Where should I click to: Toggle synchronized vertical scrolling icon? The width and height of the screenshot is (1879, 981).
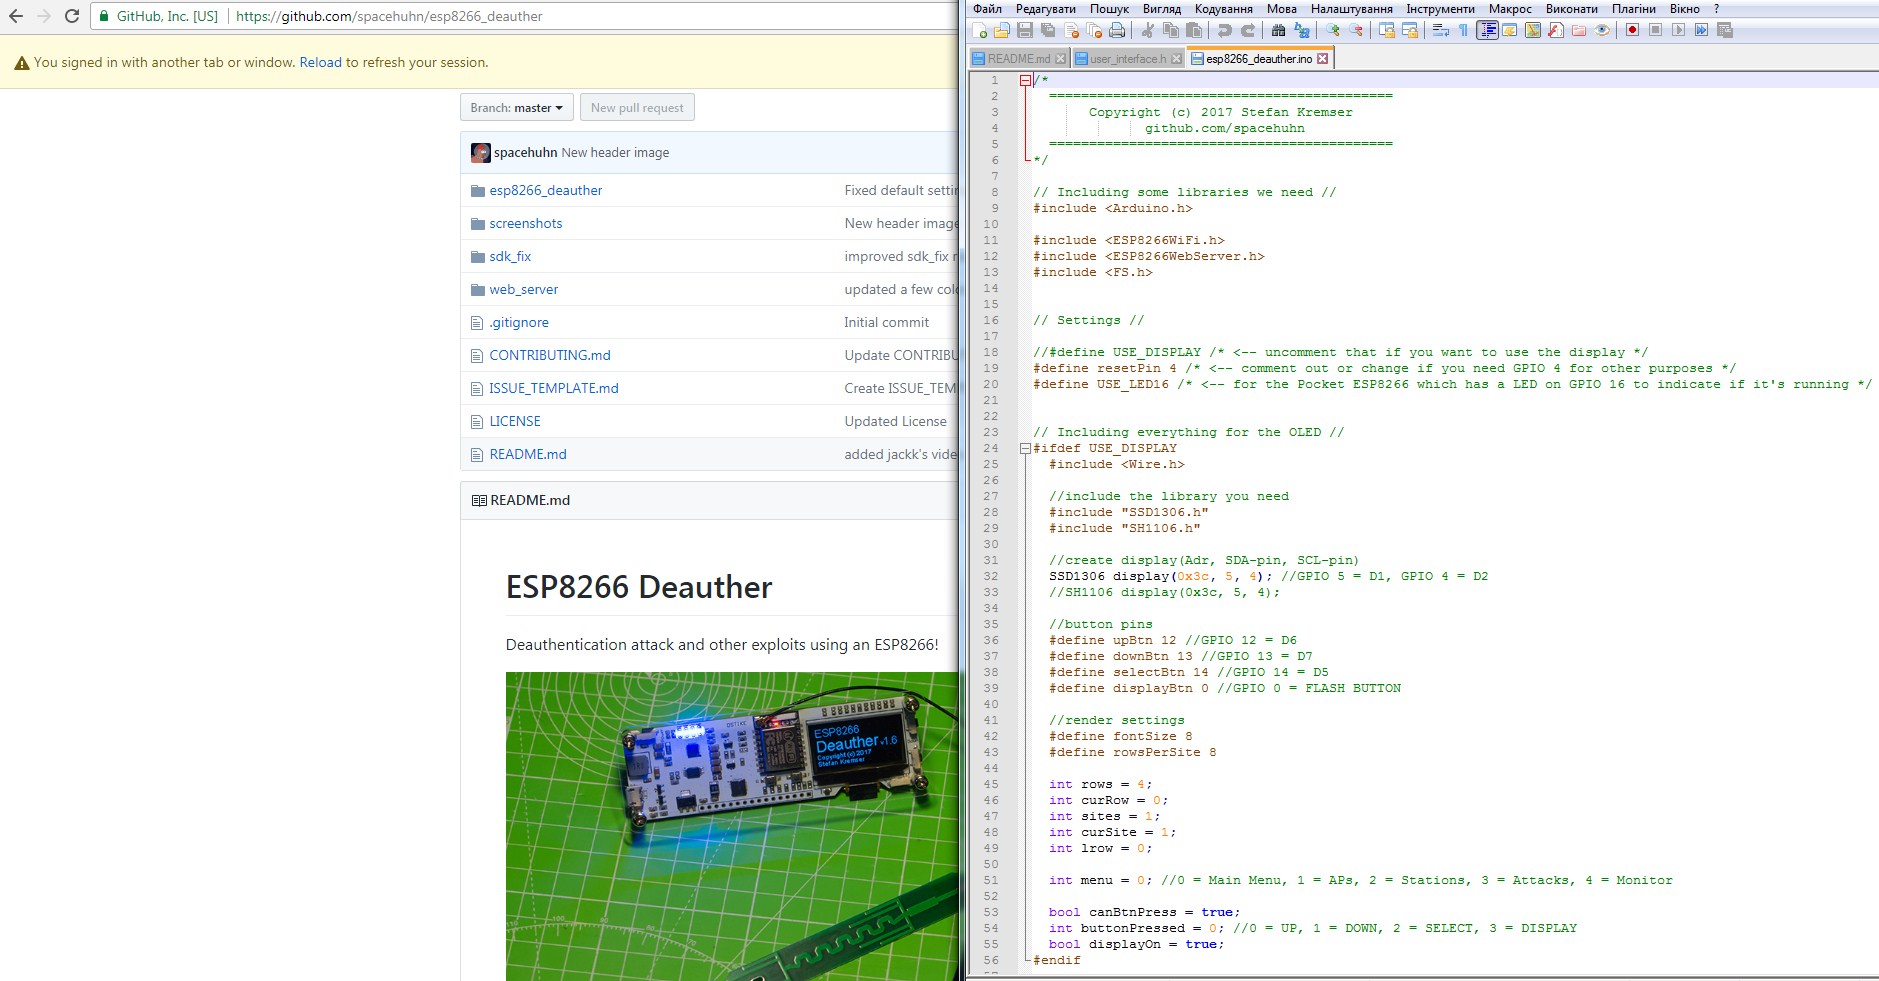coord(1386,30)
